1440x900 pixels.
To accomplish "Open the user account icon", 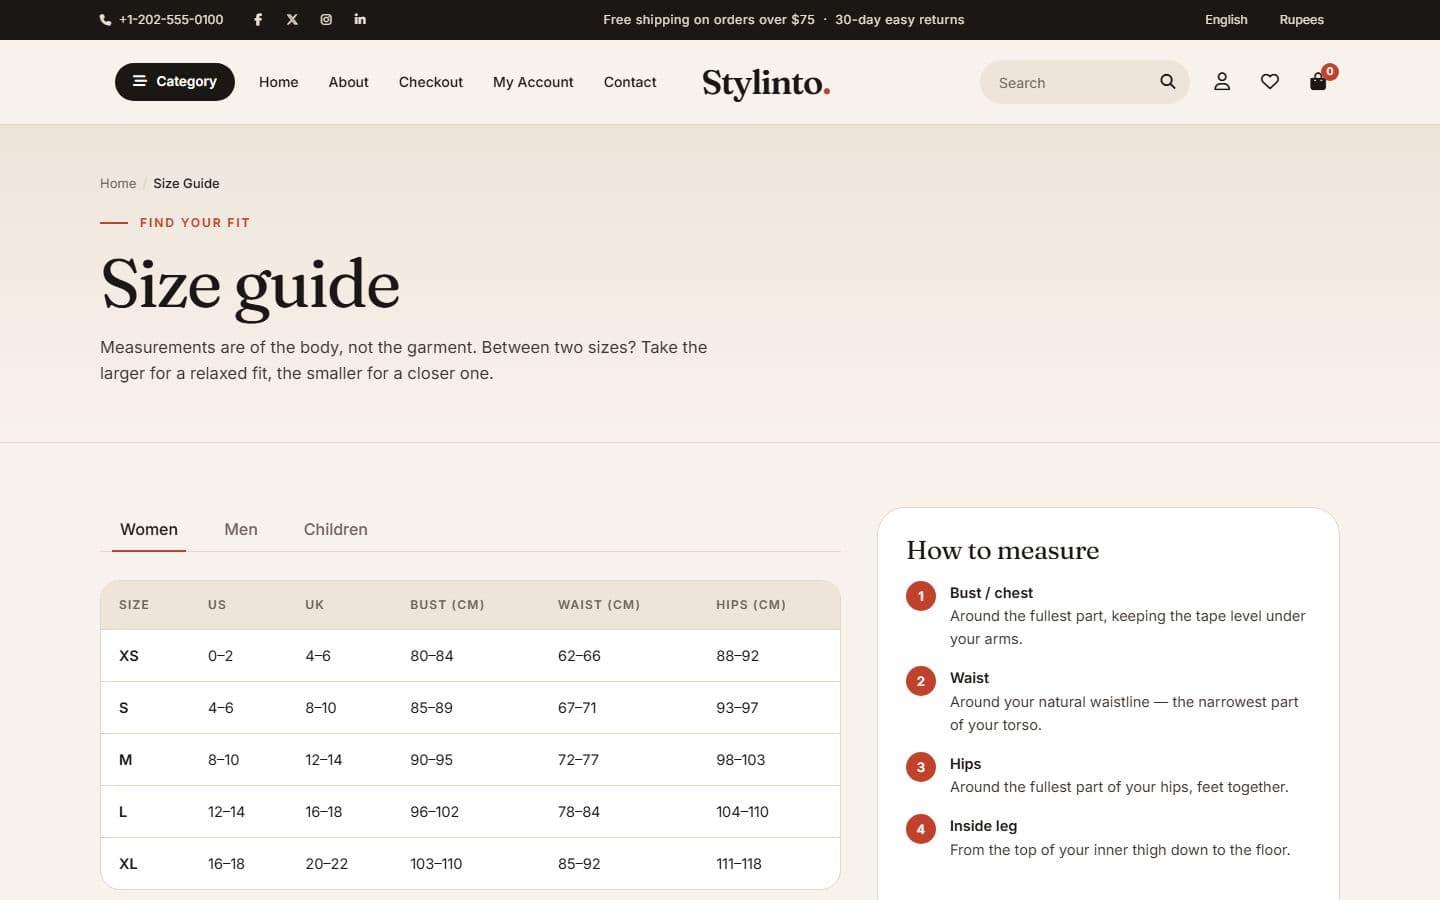I will coord(1222,82).
